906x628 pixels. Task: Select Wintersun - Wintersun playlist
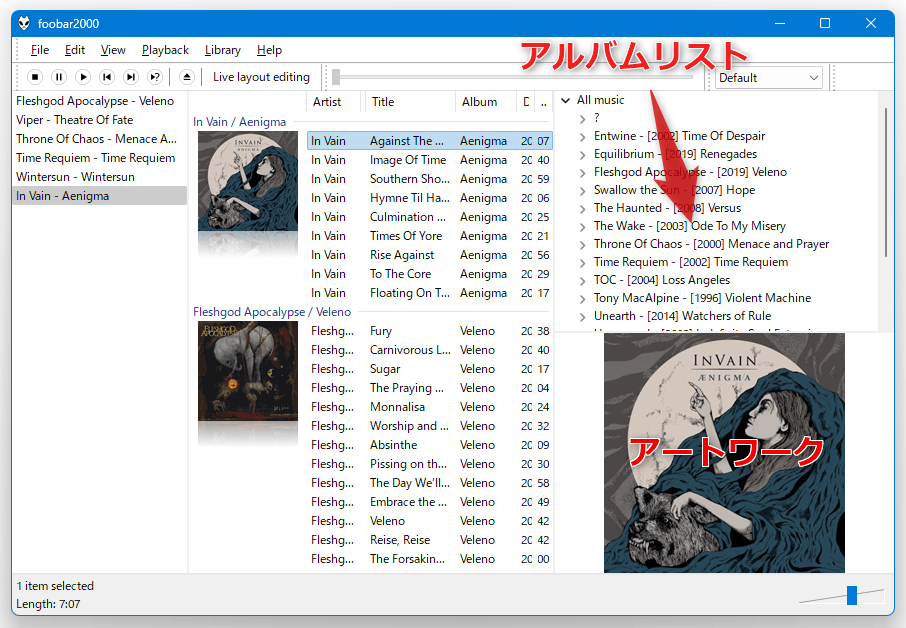[99, 177]
